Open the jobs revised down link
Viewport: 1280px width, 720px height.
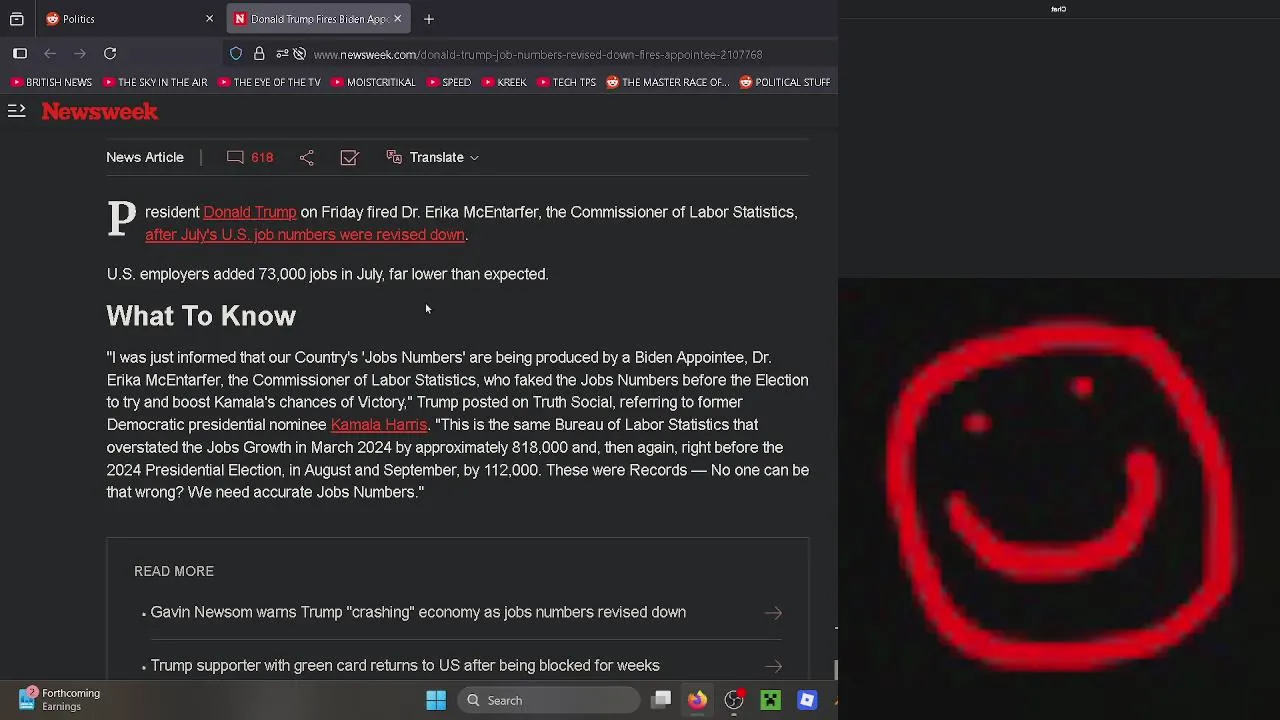(x=305, y=235)
